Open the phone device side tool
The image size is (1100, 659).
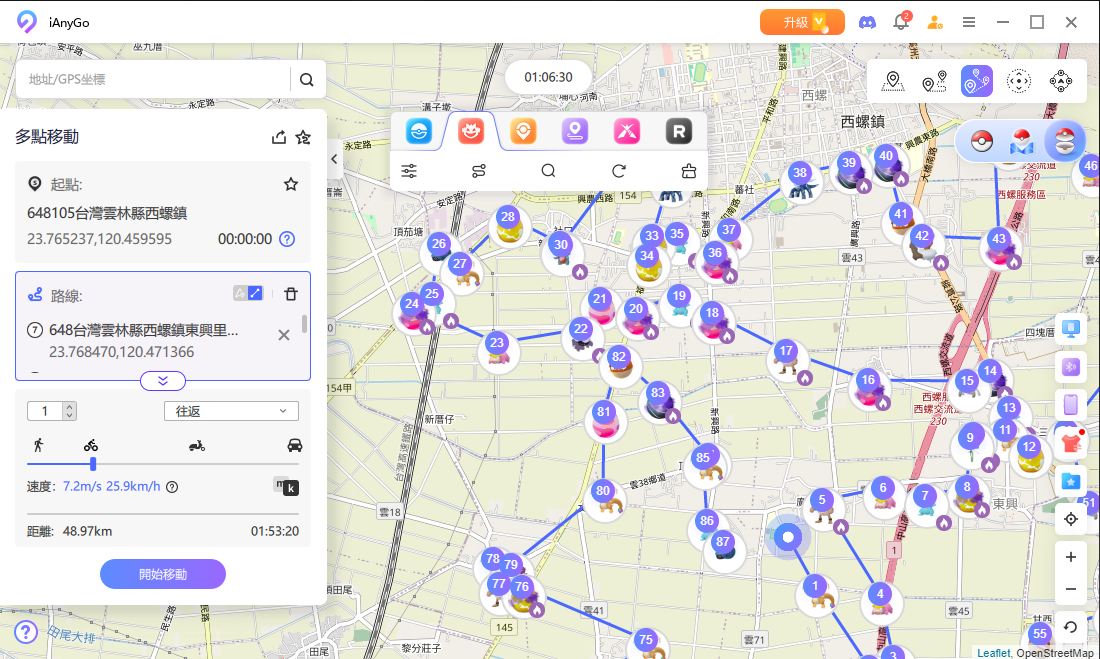1071,405
